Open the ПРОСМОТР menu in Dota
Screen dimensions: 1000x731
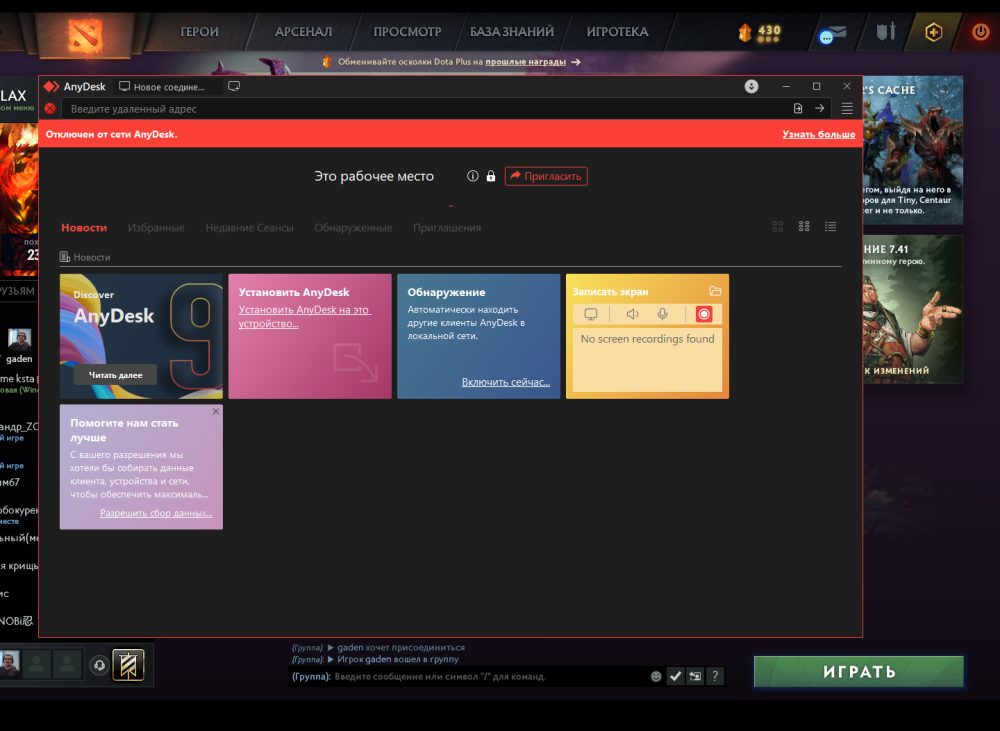[407, 32]
